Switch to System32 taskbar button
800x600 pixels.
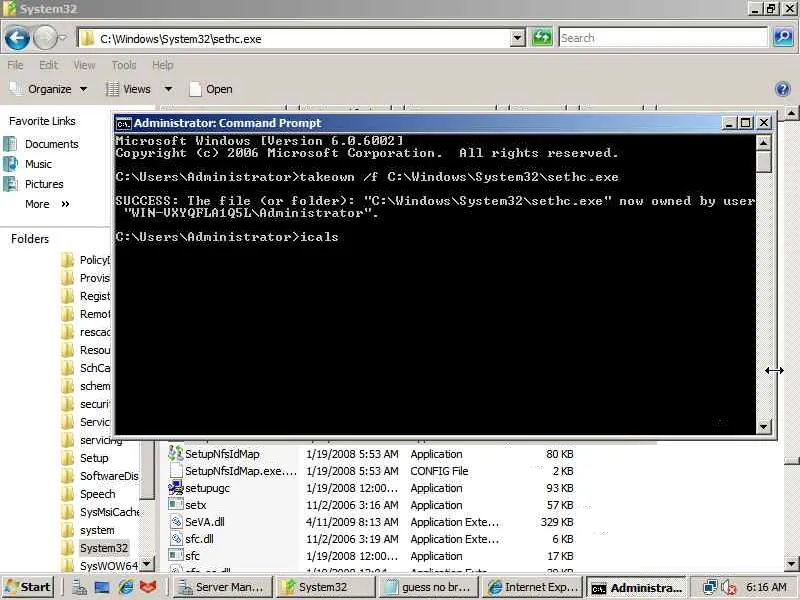tap(326, 588)
